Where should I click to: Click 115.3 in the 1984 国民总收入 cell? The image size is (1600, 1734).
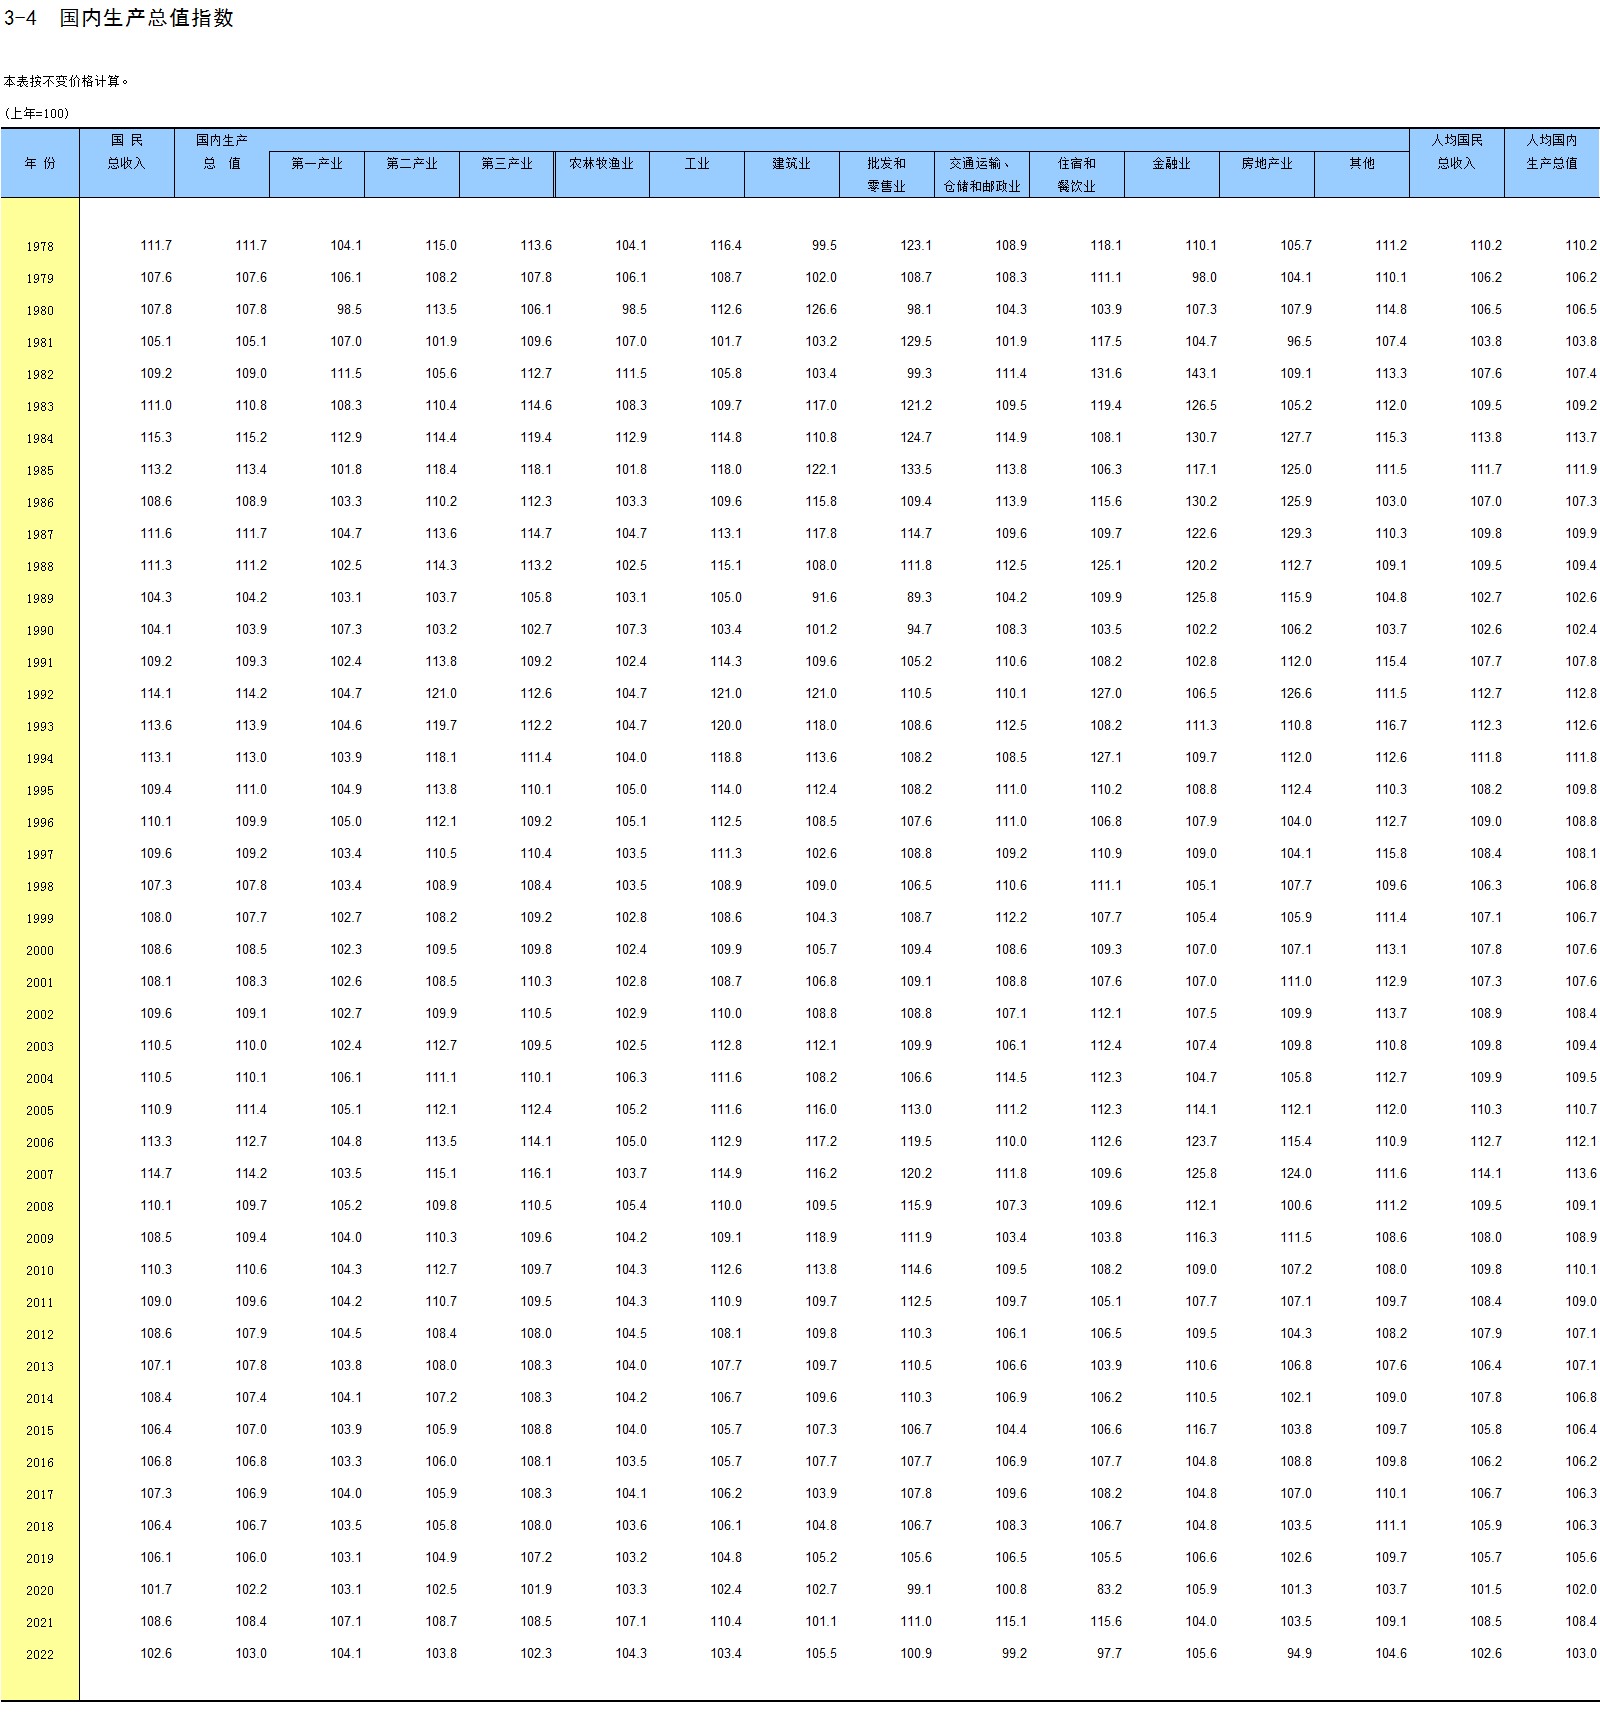(156, 438)
